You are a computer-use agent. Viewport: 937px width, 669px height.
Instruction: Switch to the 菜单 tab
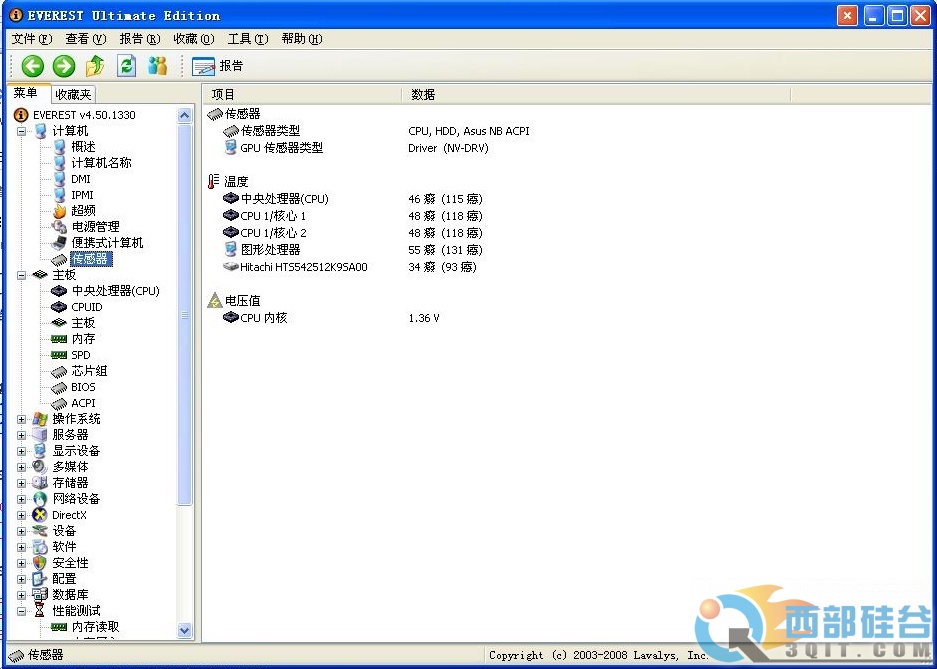[27, 93]
